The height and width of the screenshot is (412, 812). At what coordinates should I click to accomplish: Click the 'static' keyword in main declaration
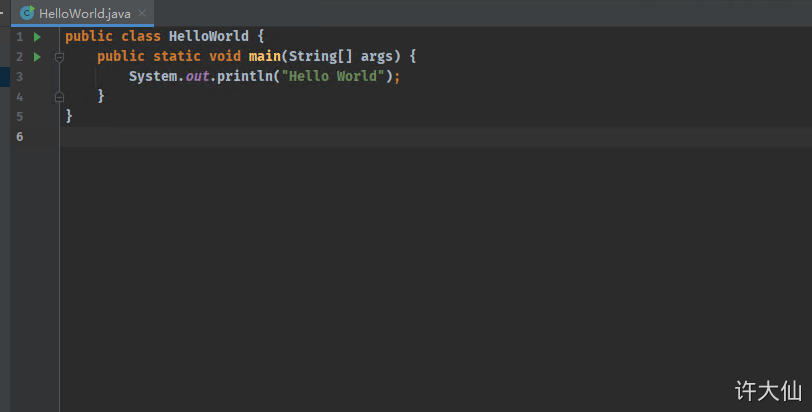pos(177,56)
